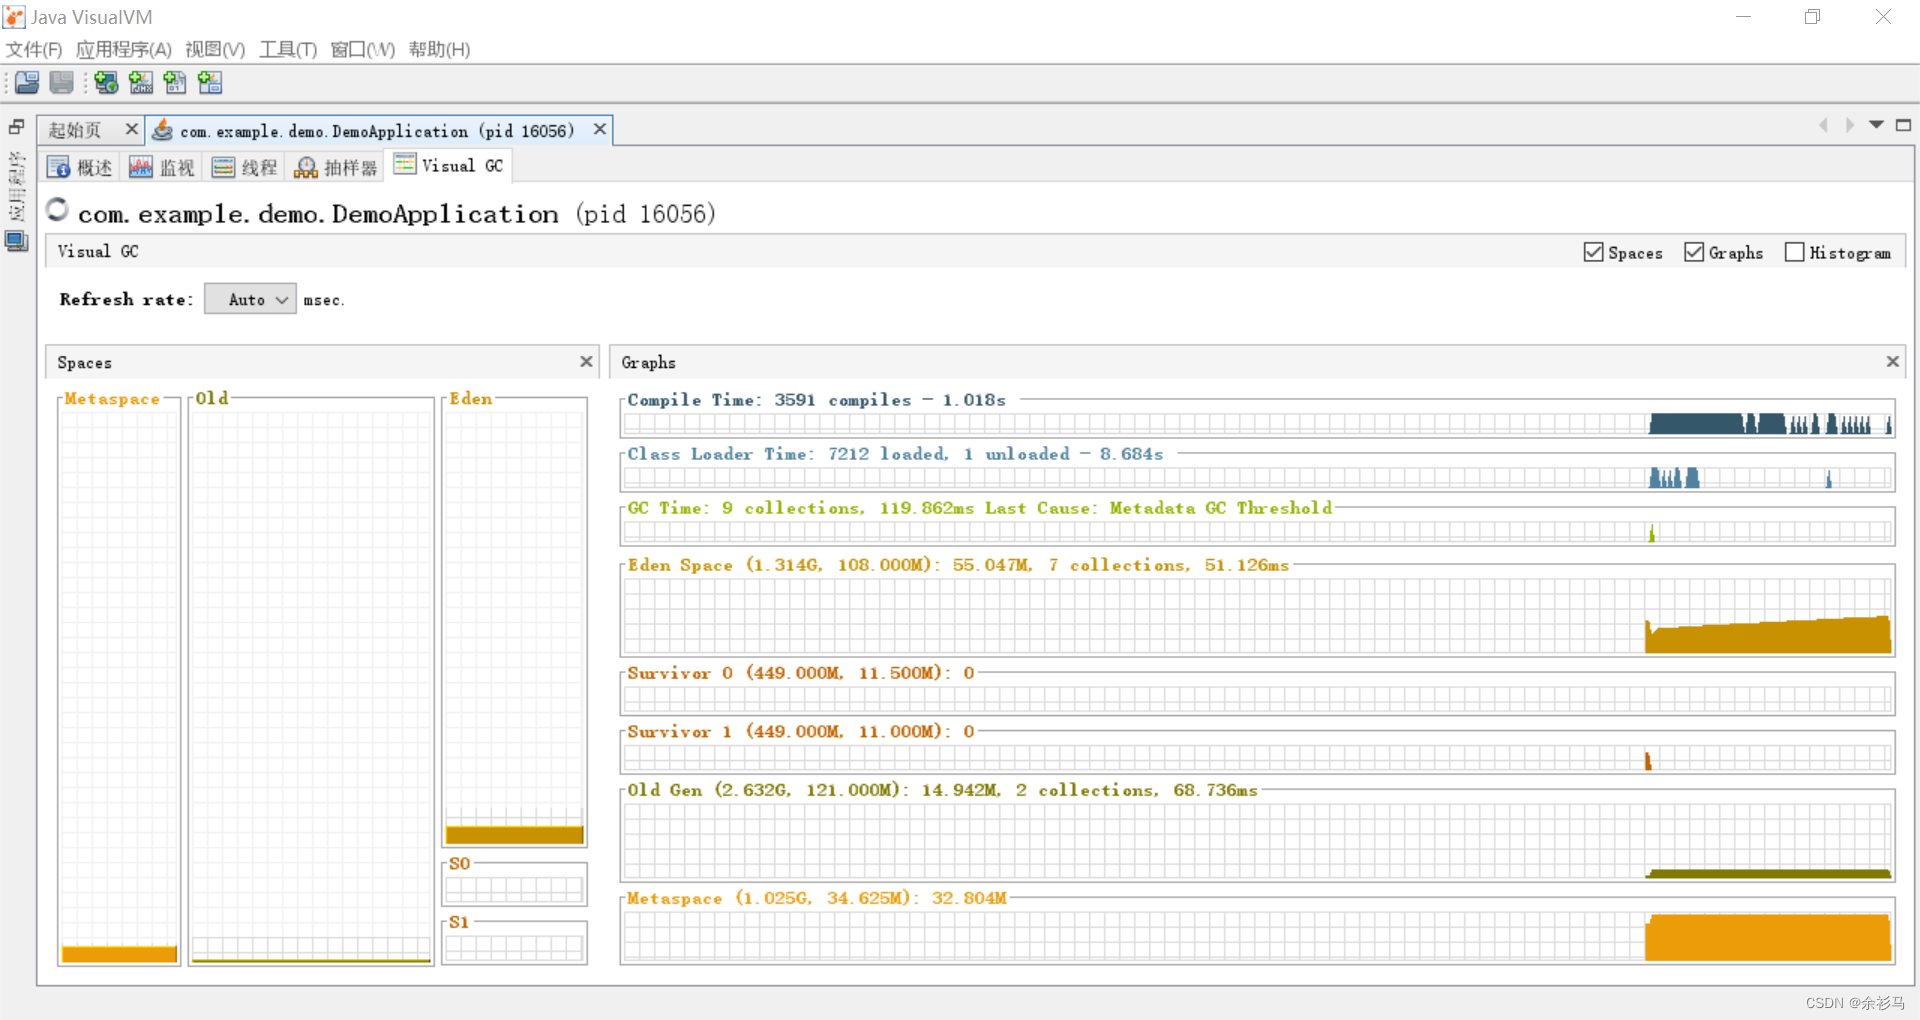
Task: Click the scroll tabs left arrow
Action: (x=1822, y=125)
